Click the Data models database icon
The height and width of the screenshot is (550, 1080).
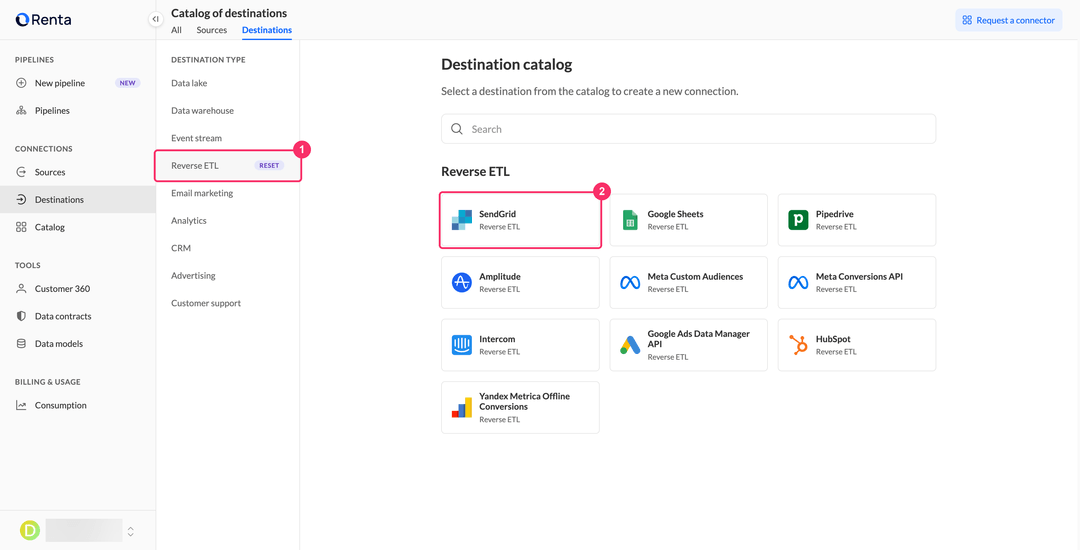(21, 343)
